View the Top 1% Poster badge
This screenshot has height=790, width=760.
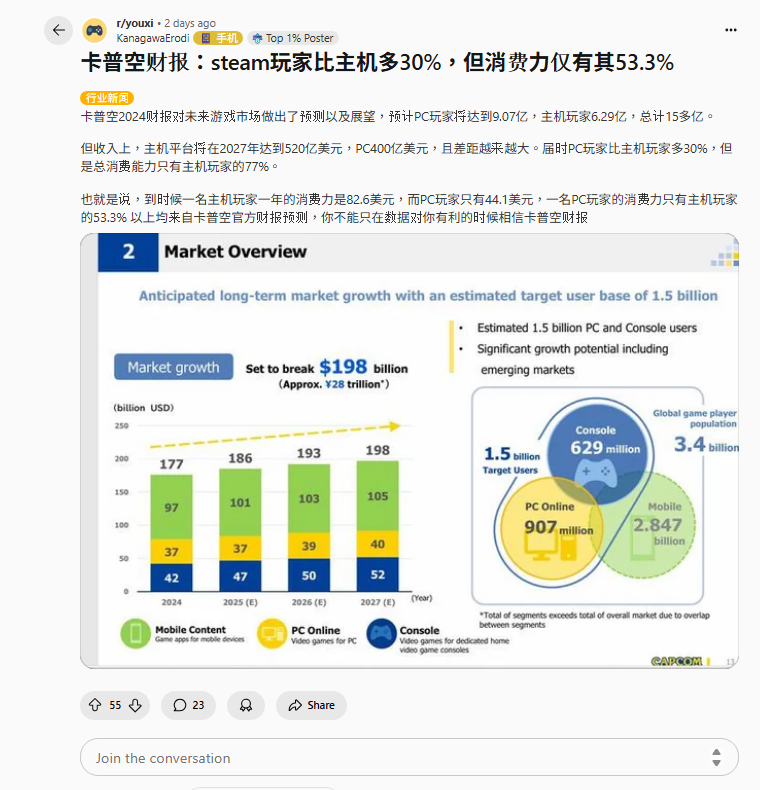[293, 38]
